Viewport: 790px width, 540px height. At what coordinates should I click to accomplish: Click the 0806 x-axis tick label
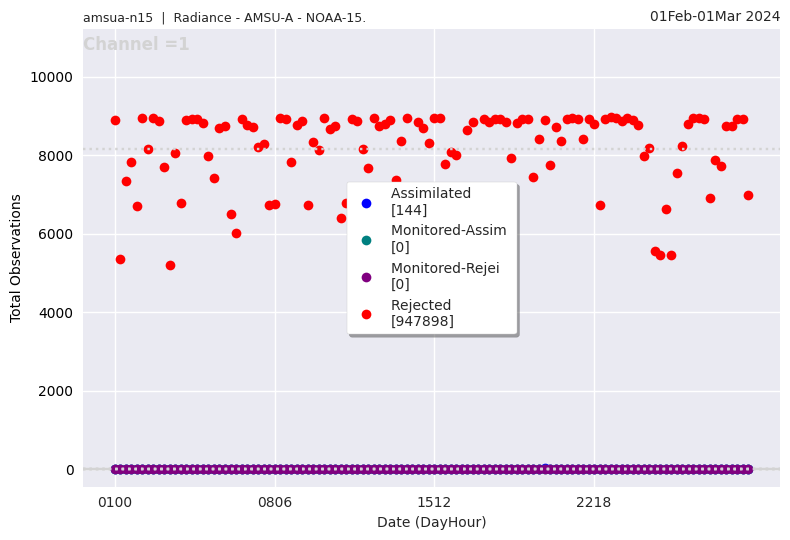point(275,501)
